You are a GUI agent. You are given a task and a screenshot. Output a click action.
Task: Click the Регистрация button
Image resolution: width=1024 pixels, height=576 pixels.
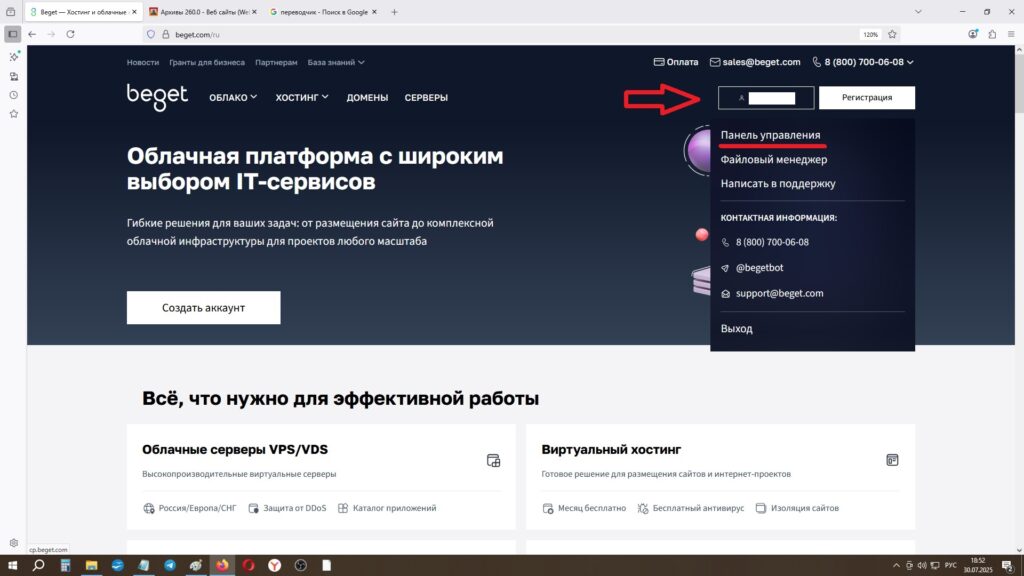(867, 98)
